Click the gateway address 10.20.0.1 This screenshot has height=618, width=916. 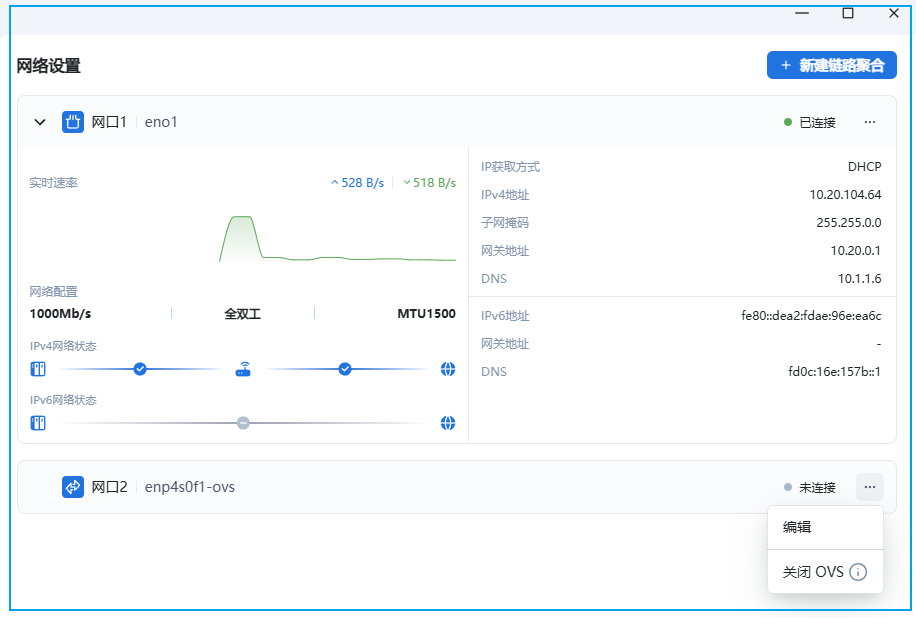pyautogui.click(x=856, y=251)
